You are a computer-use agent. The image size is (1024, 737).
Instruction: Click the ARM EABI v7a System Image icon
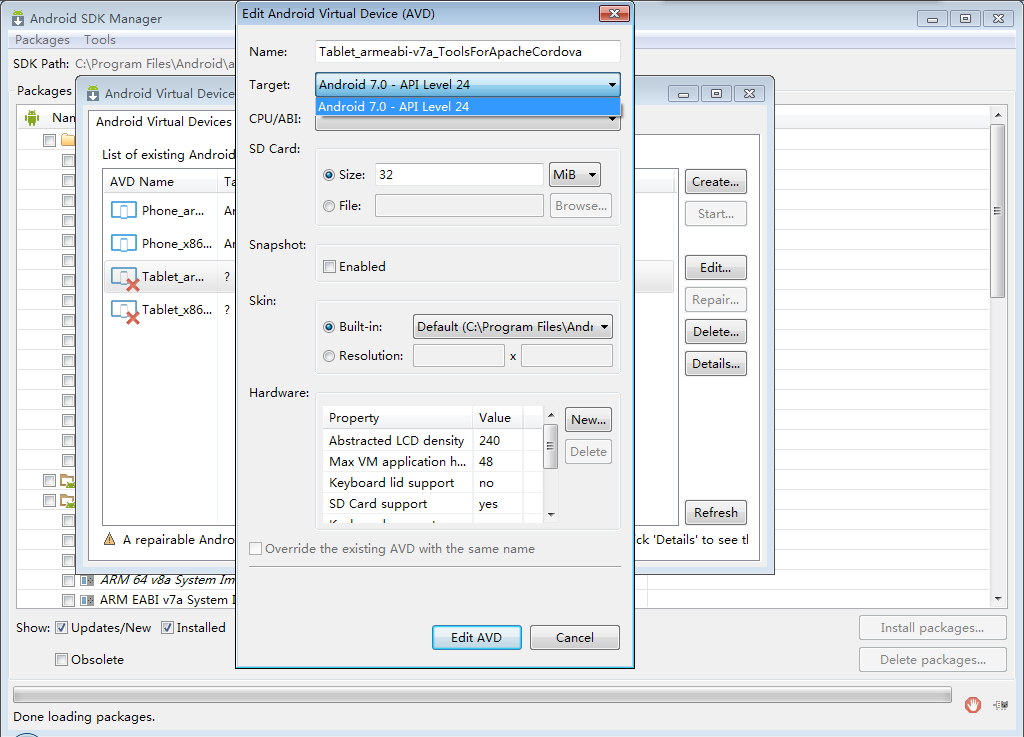[86, 600]
